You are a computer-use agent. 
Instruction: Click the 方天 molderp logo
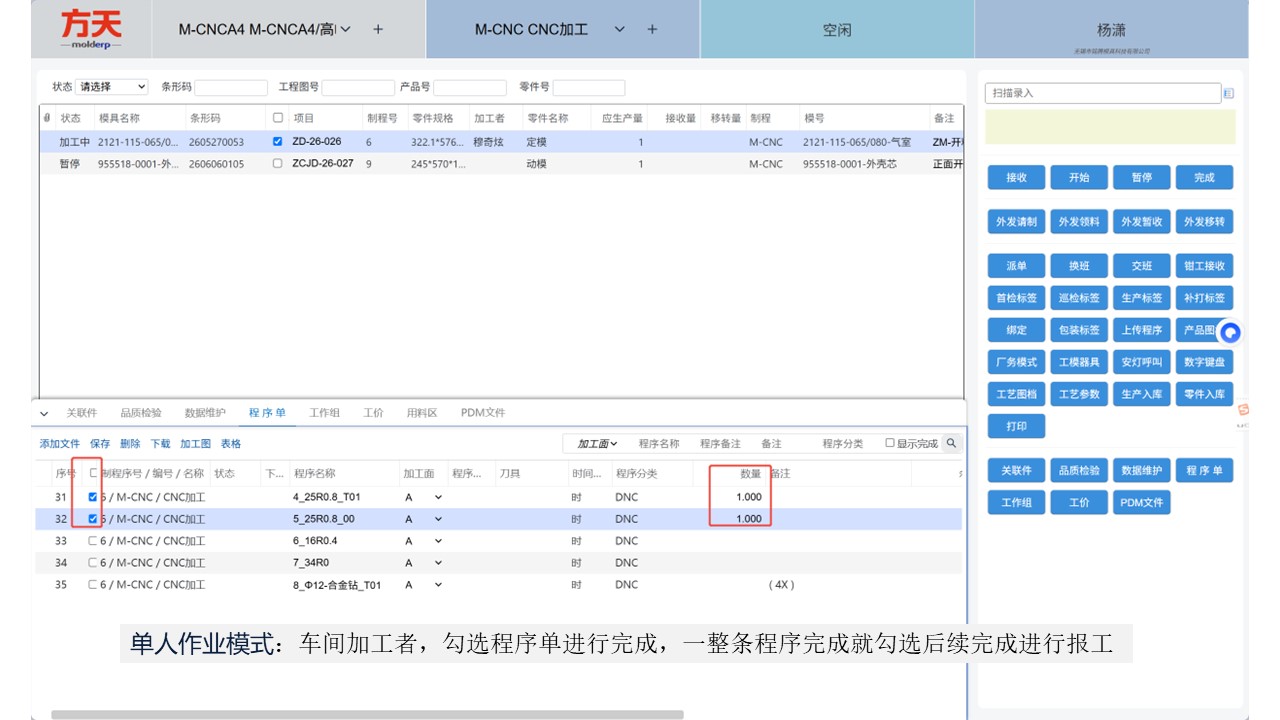pos(91,29)
